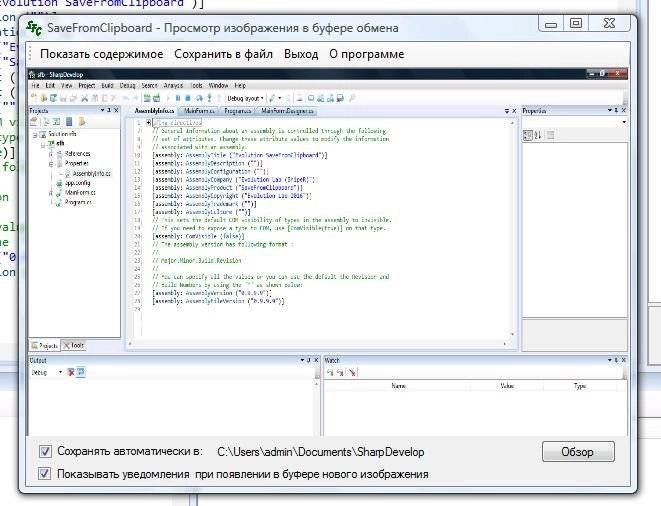The image size is (661, 506).
Task: Click 'Выход' menu item
Action: 301,54
